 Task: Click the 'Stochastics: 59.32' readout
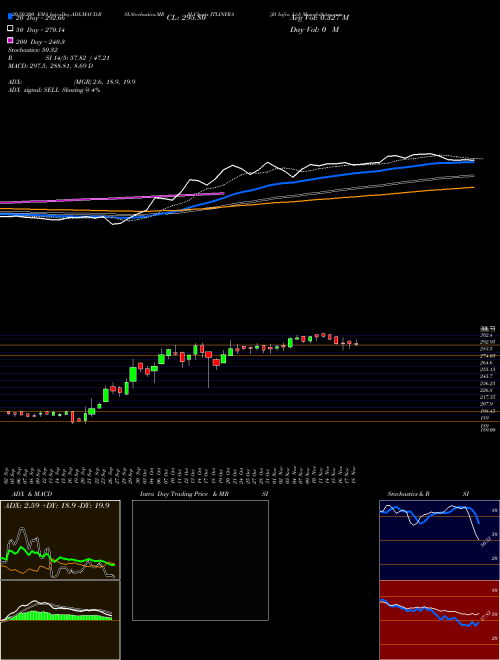pos(33,50)
